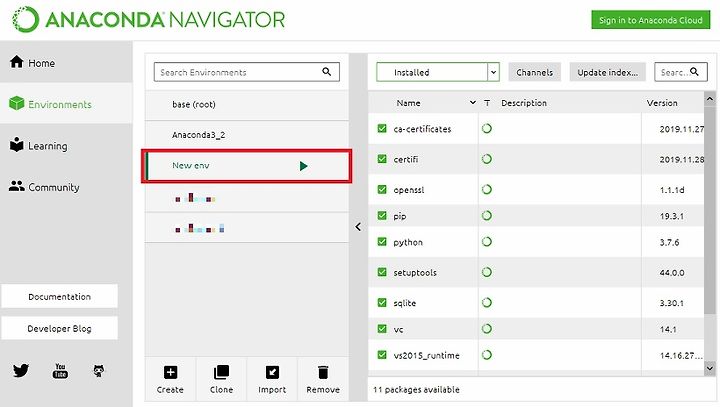The image size is (720, 407).
Task: Click the Learning book icon
Action: pyautogui.click(x=17, y=144)
